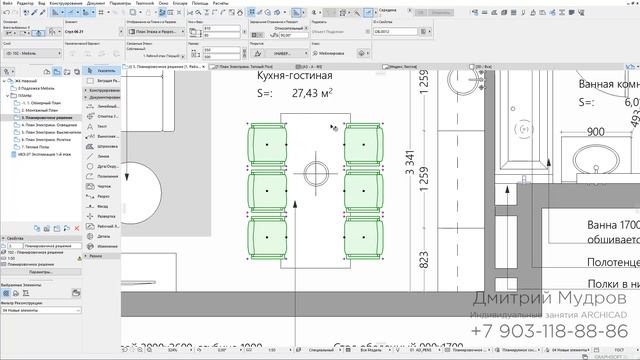Click the Параметры... button in navigator

coord(41,272)
